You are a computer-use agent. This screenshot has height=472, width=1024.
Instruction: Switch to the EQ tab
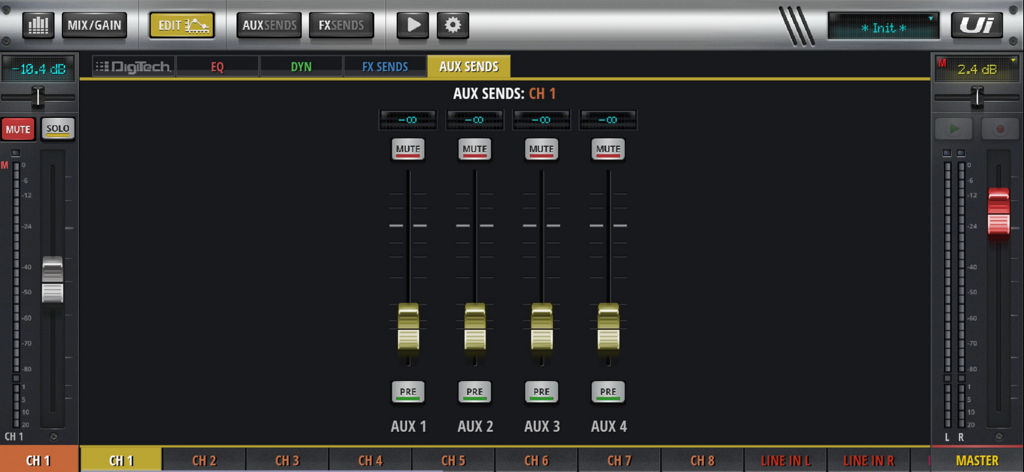coord(217,67)
